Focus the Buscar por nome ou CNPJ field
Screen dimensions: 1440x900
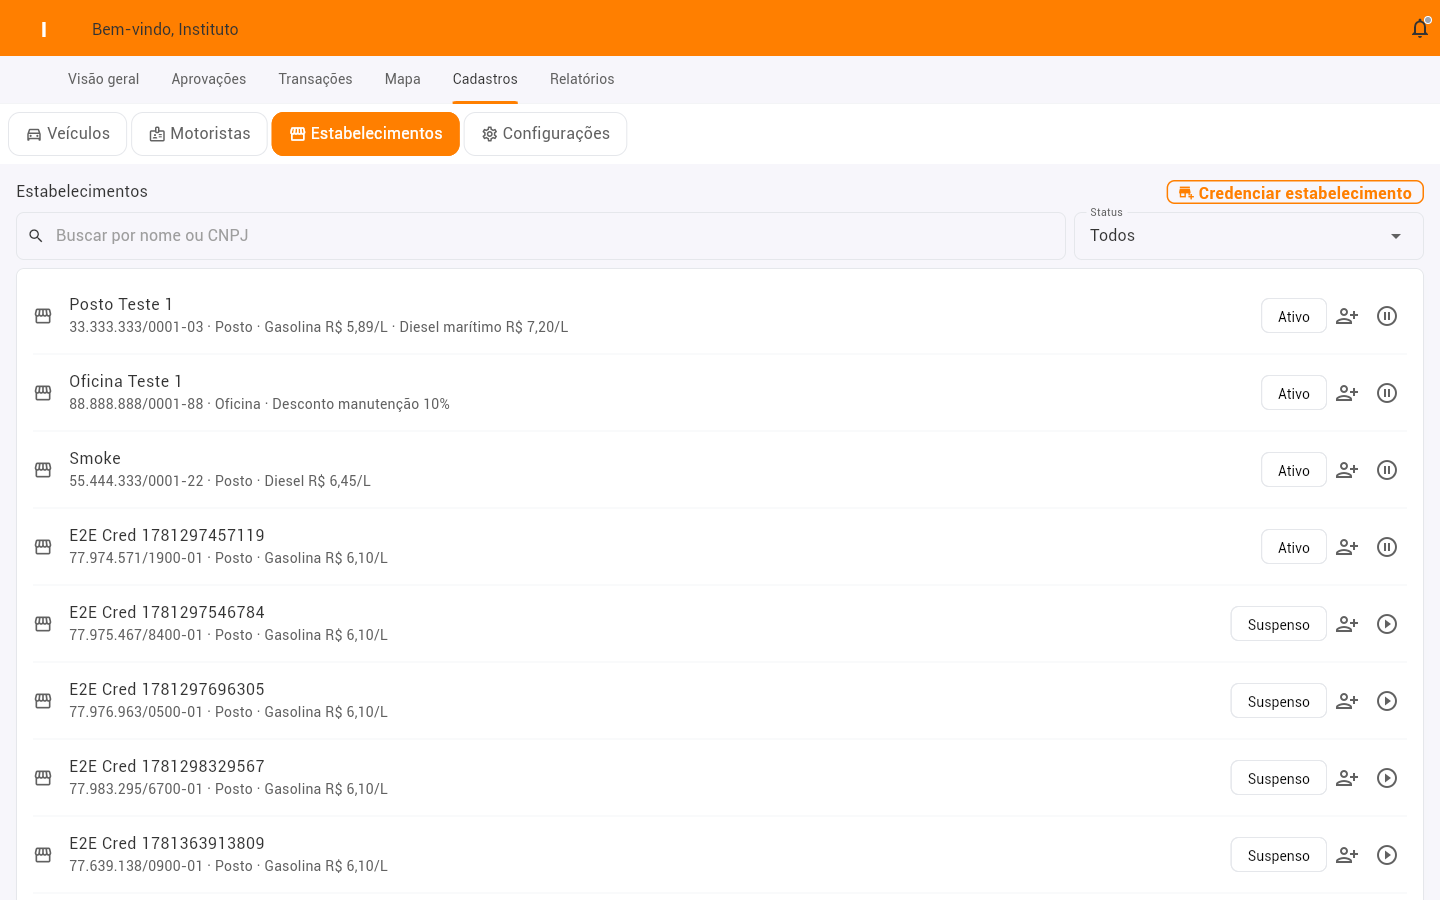coord(541,236)
